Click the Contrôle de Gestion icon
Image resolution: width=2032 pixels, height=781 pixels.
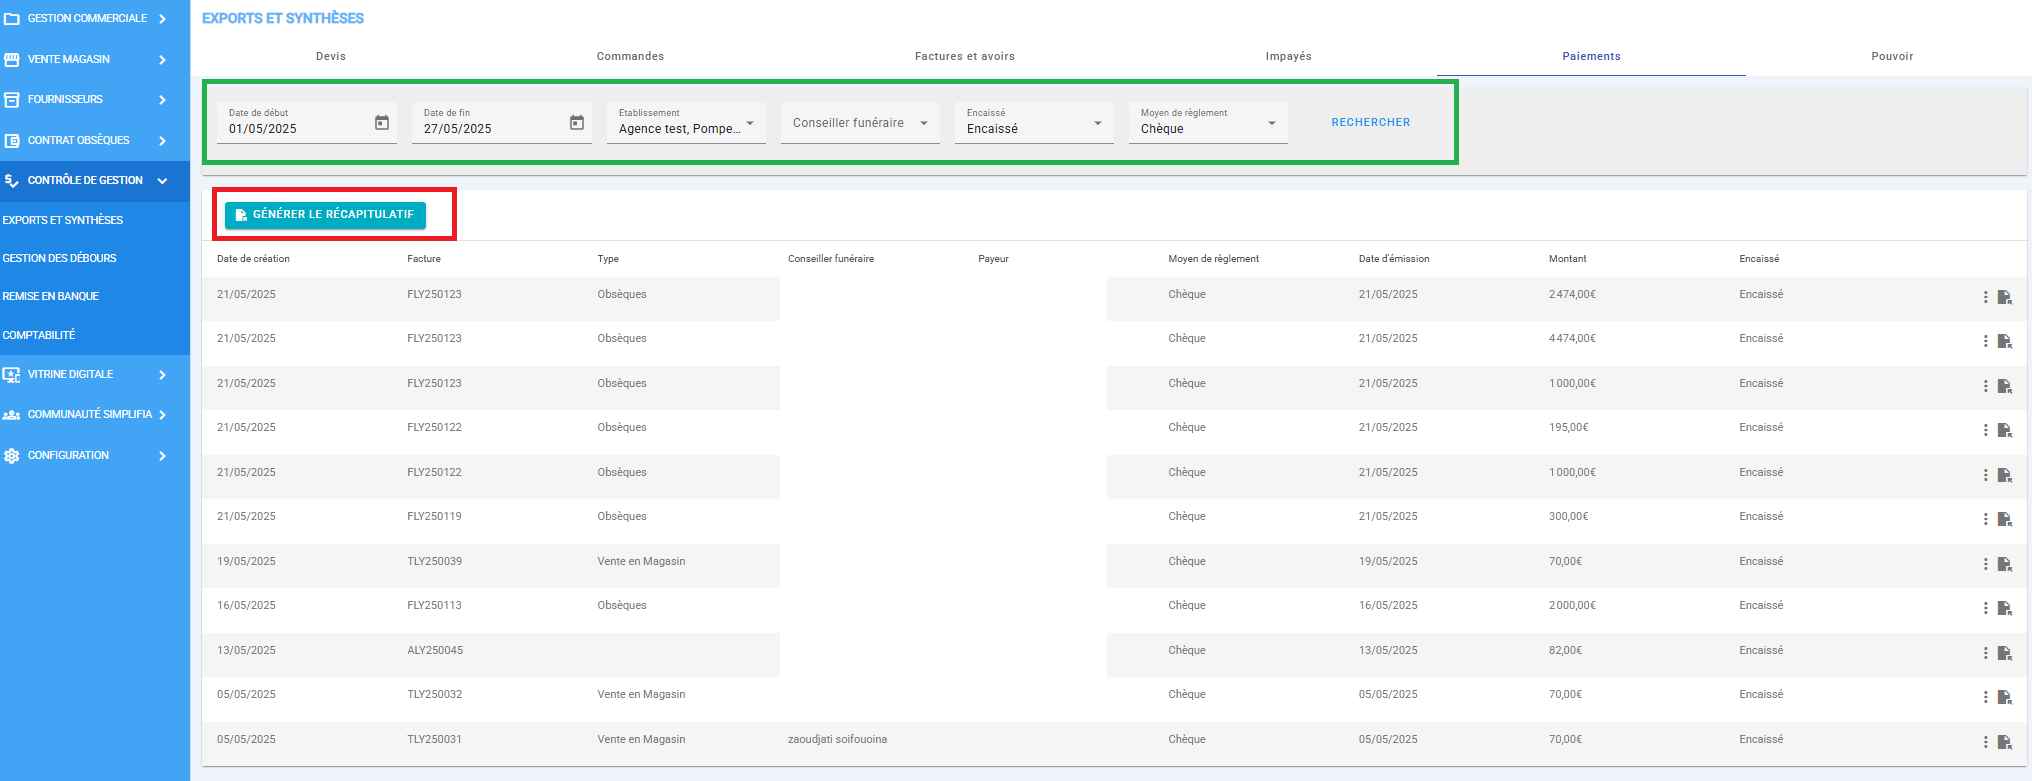click(12, 180)
